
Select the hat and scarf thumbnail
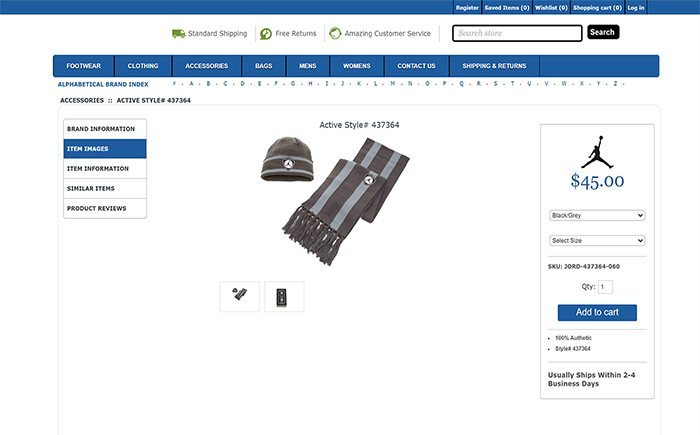point(239,297)
